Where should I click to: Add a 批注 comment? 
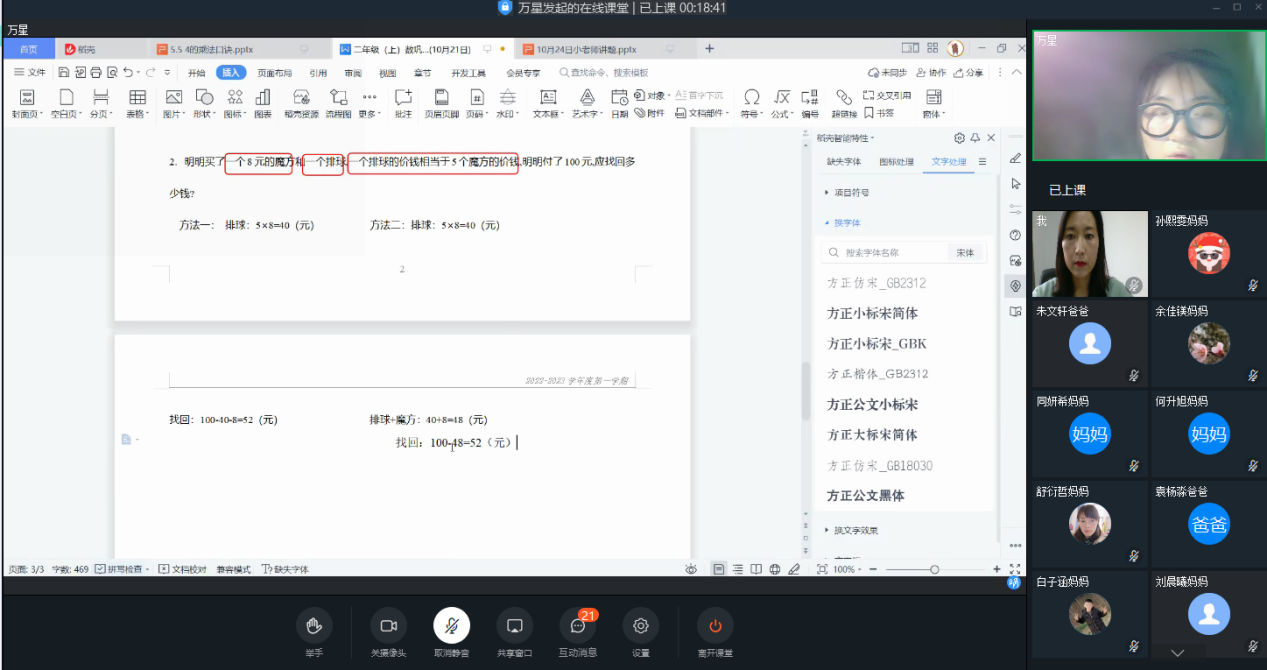pyautogui.click(x=403, y=103)
